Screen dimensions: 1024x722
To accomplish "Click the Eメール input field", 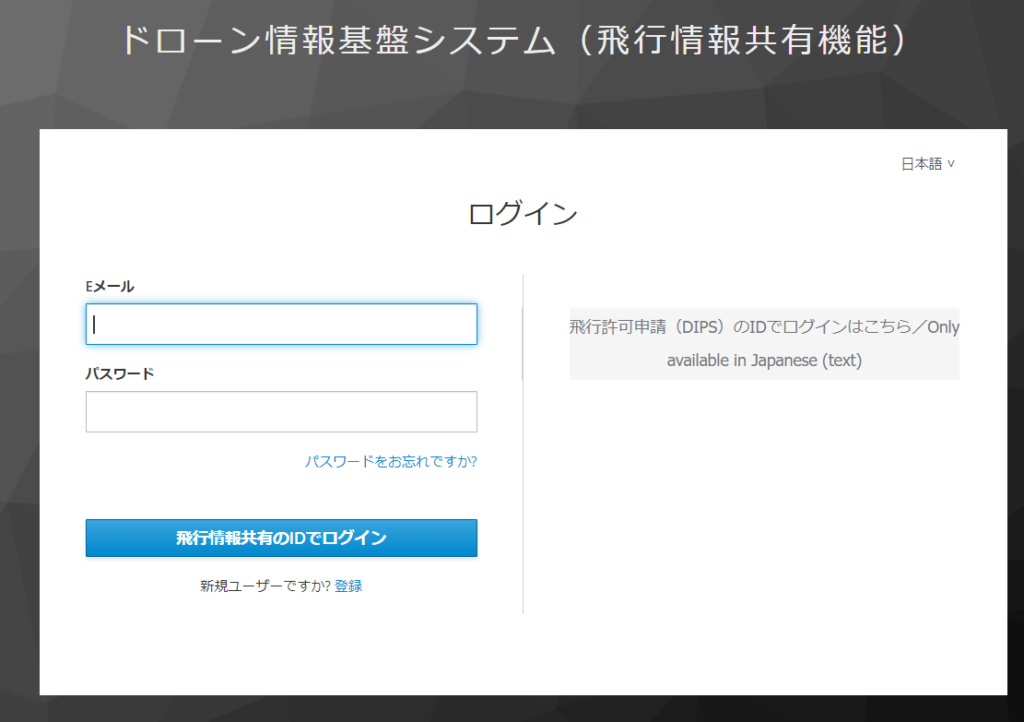I will click(x=281, y=324).
